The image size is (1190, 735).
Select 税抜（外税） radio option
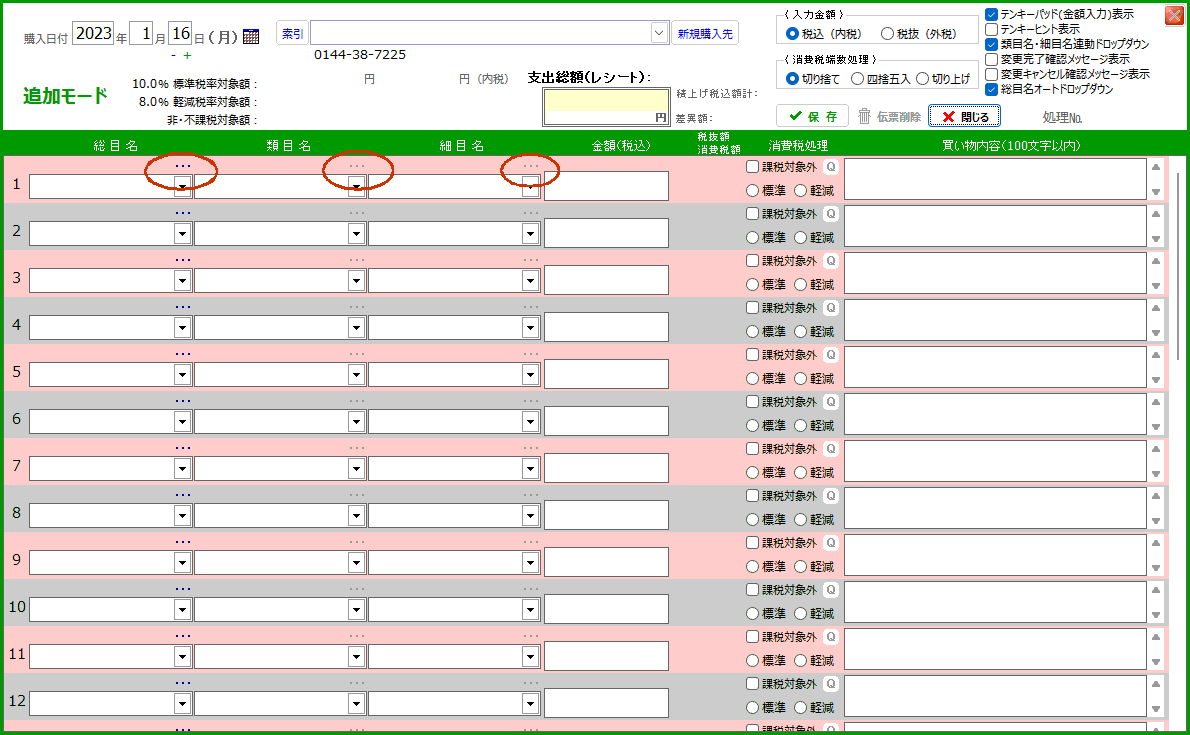tap(887, 34)
